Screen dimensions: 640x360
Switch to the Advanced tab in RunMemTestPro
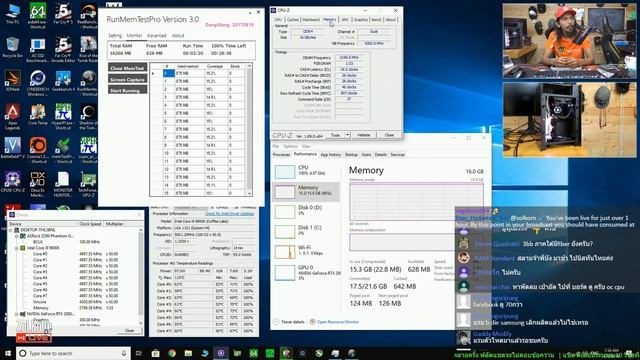click(x=156, y=36)
